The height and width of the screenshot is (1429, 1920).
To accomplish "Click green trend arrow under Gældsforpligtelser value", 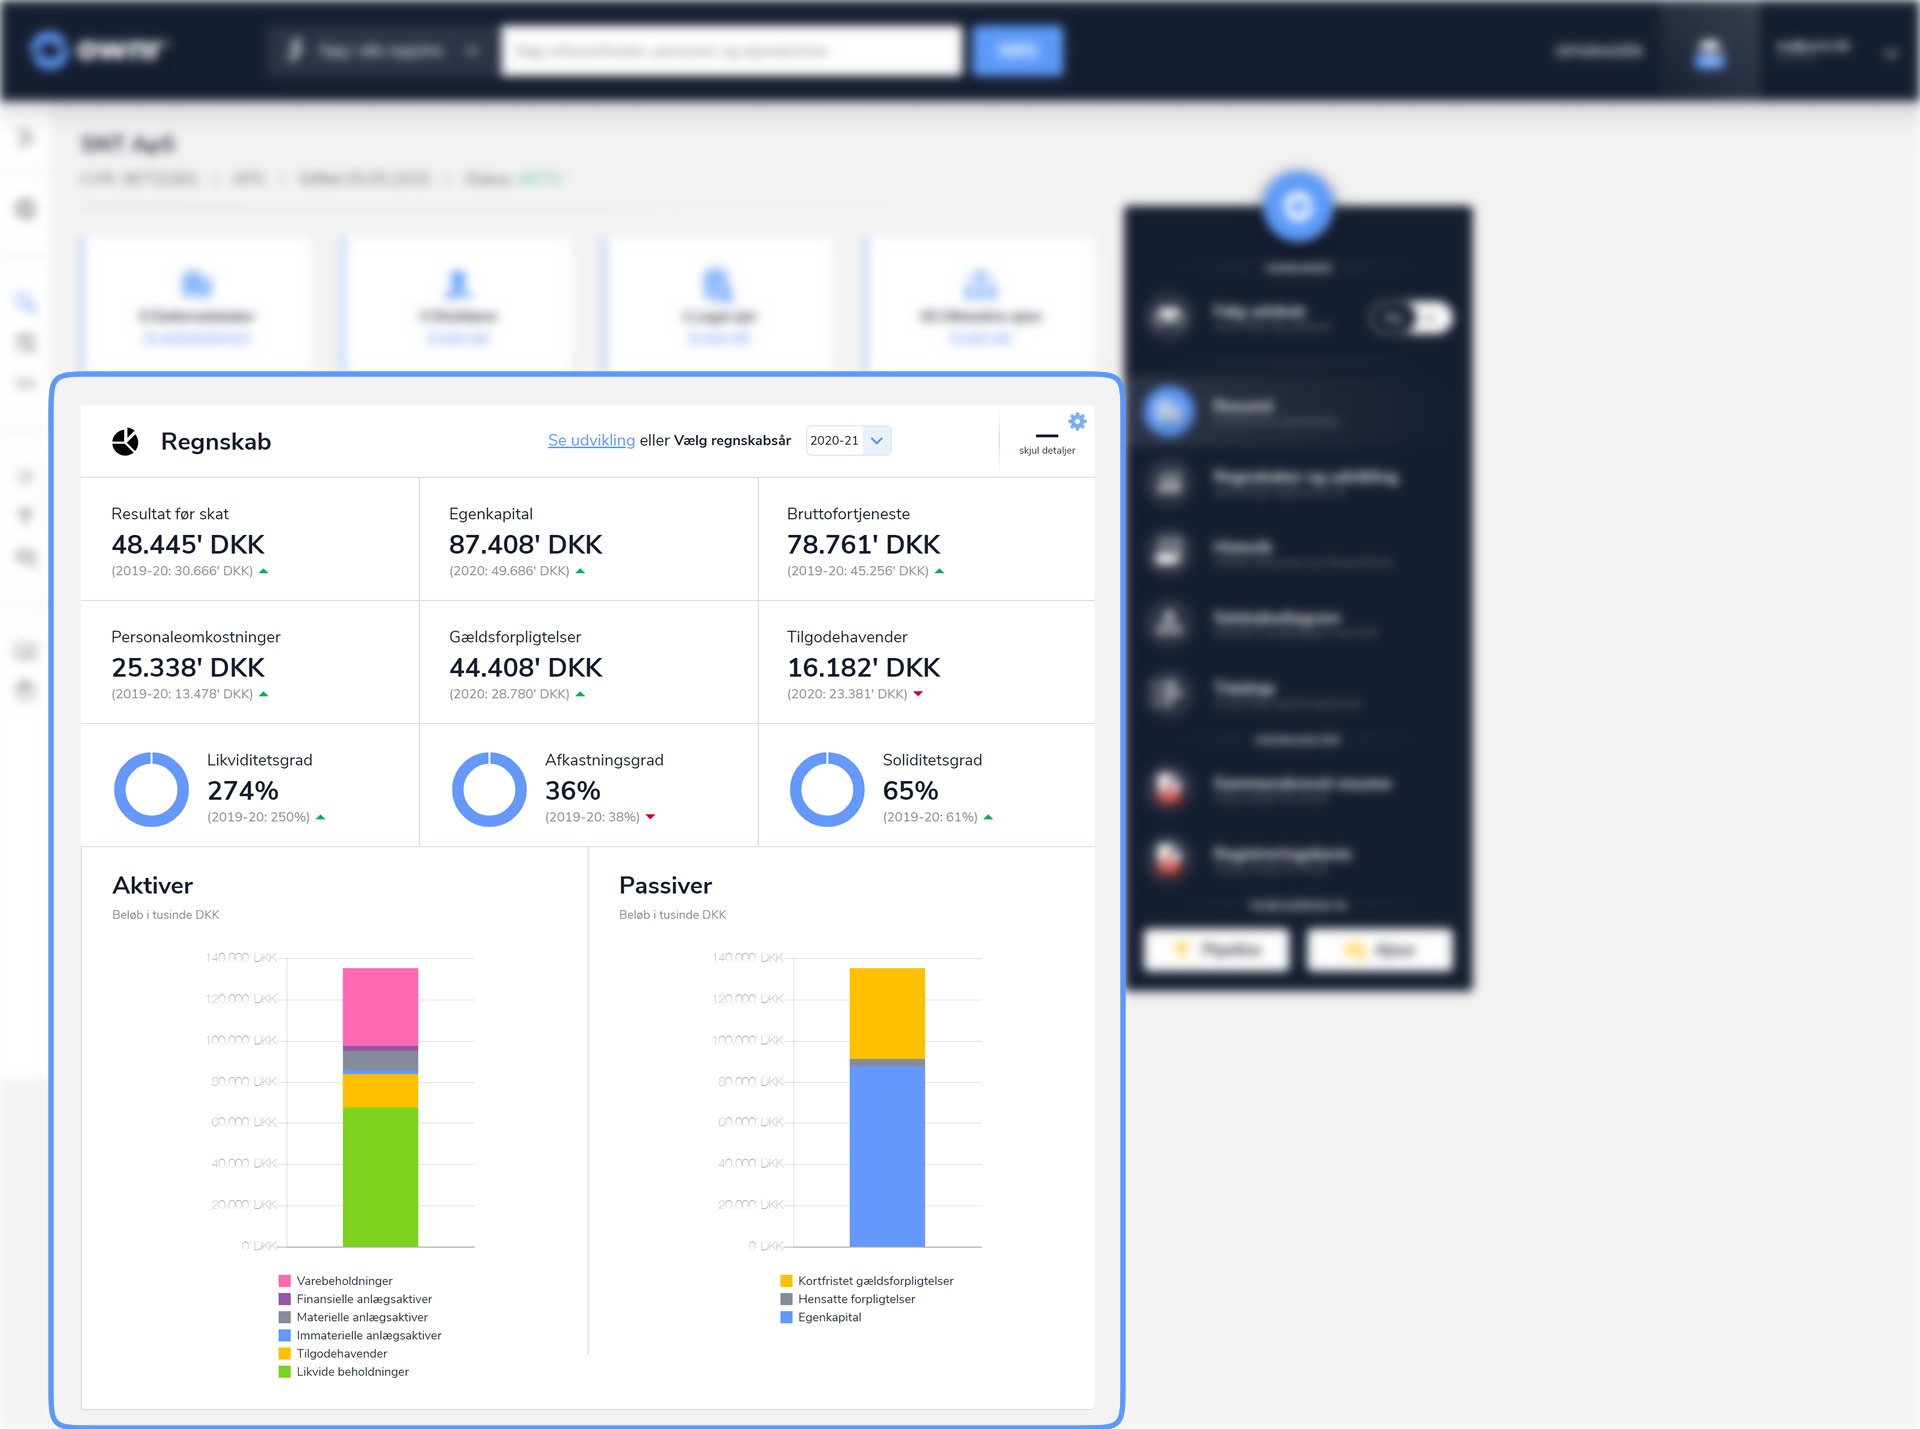I will click(x=580, y=694).
